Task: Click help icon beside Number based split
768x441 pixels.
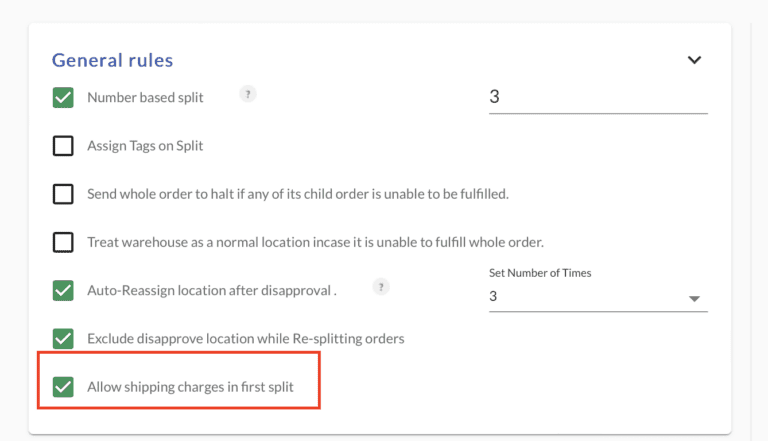Action: tap(248, 94)
